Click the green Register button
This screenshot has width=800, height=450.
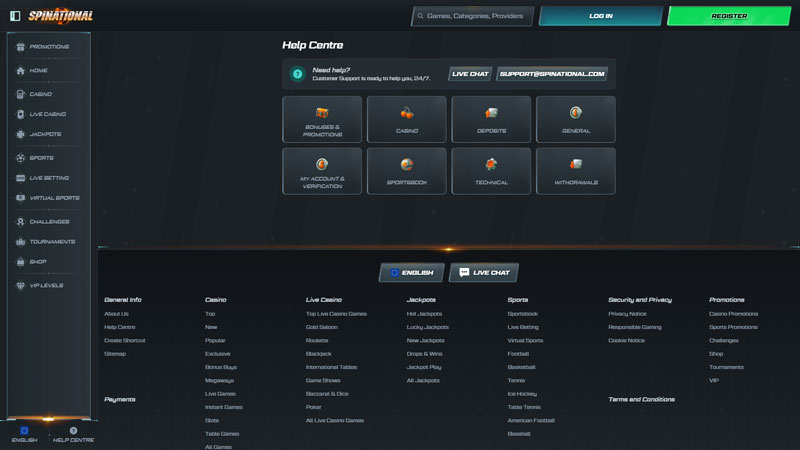click(x=729, y=16)
